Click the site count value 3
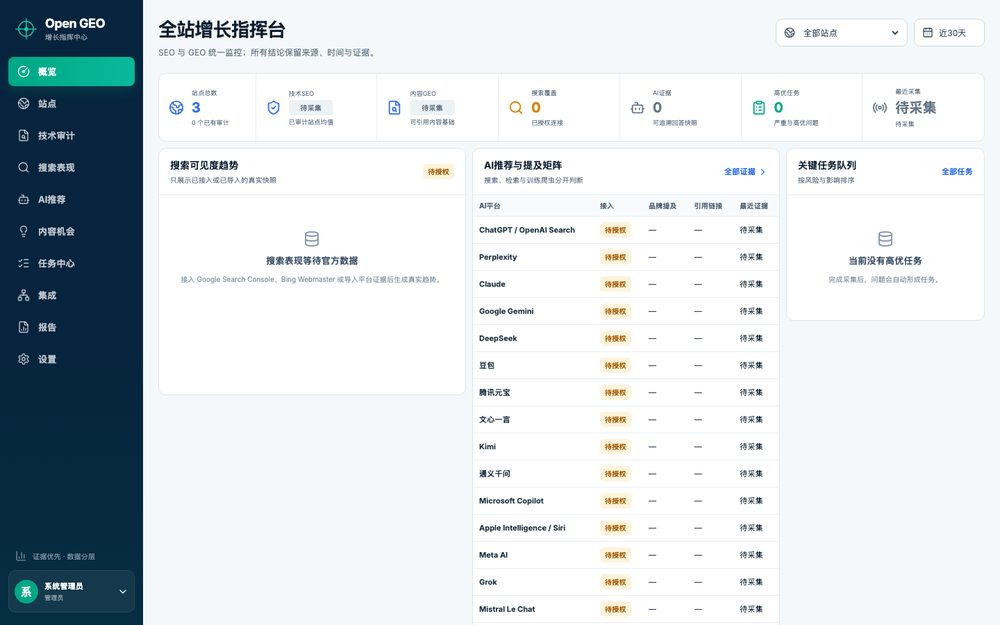Viewport: 1000px width, 625px height. coord(196,107)
